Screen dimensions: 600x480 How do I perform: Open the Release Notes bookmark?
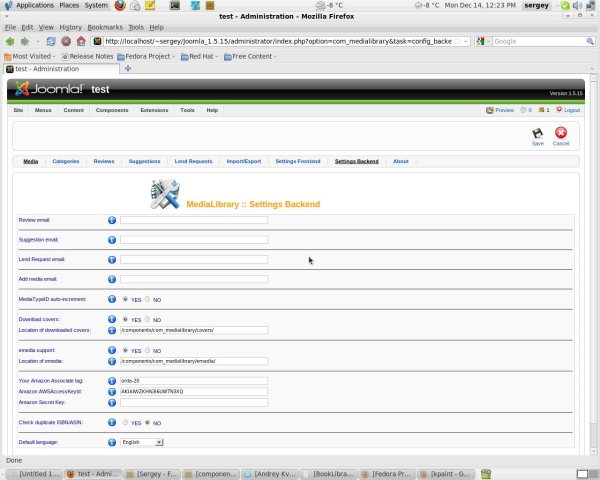click(x=87, y=57)
